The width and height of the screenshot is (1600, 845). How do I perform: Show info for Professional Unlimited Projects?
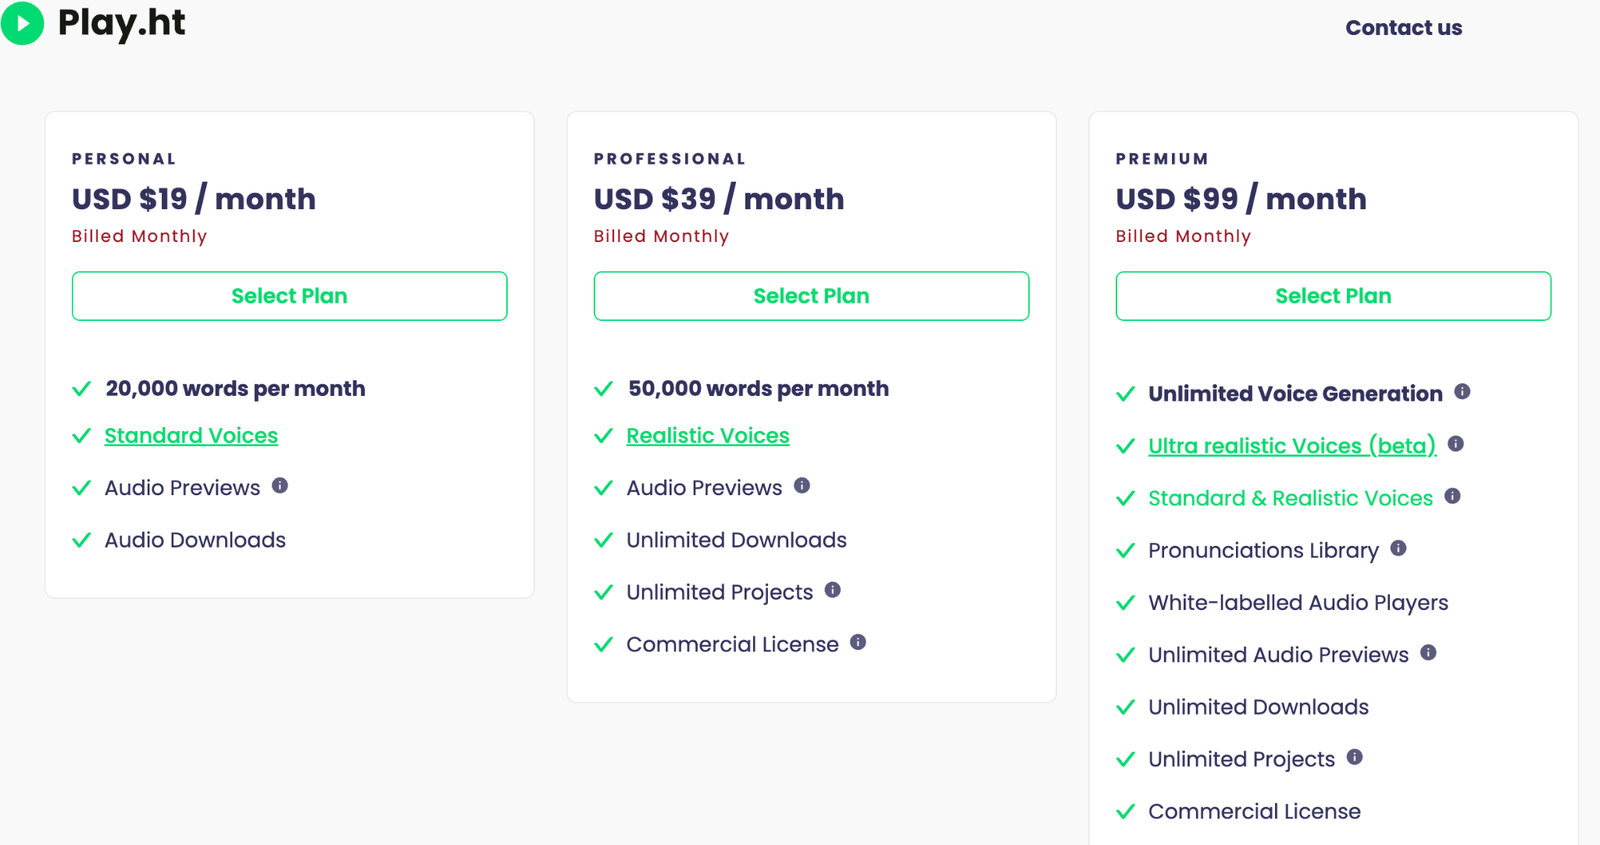pyautogui.click(x=832, y=590)
